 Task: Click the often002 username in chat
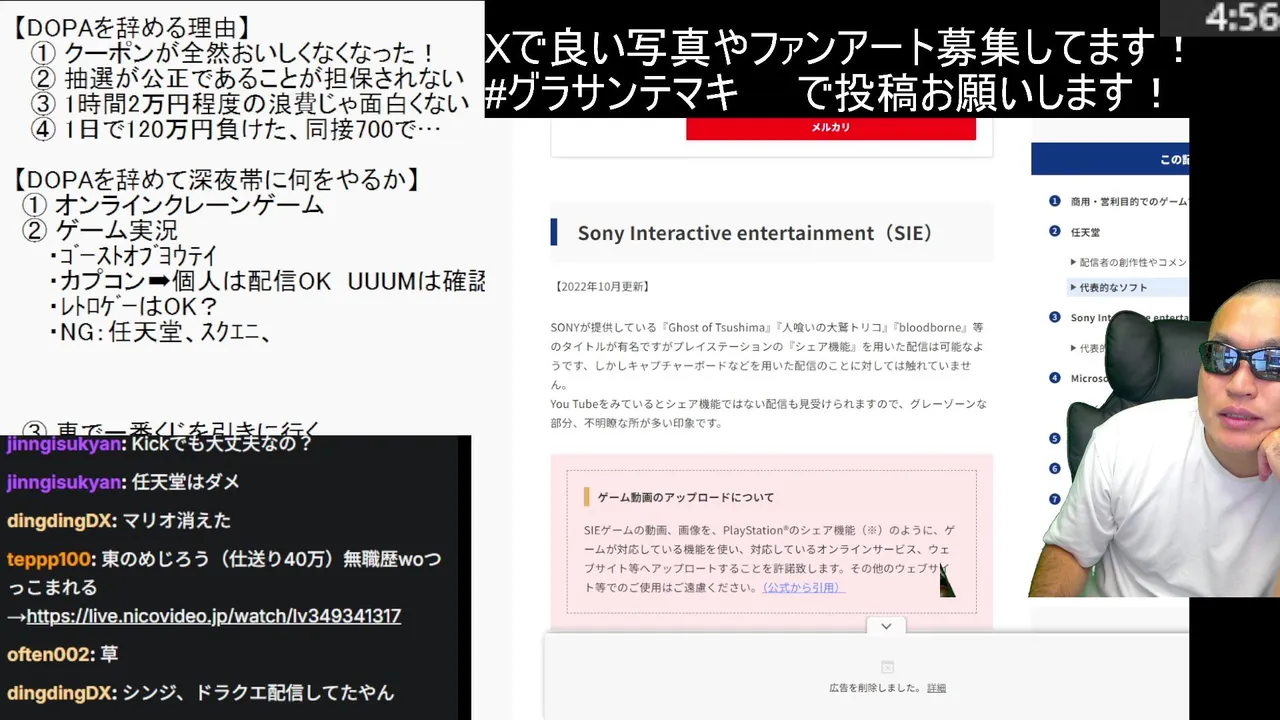tap(49, 654)
